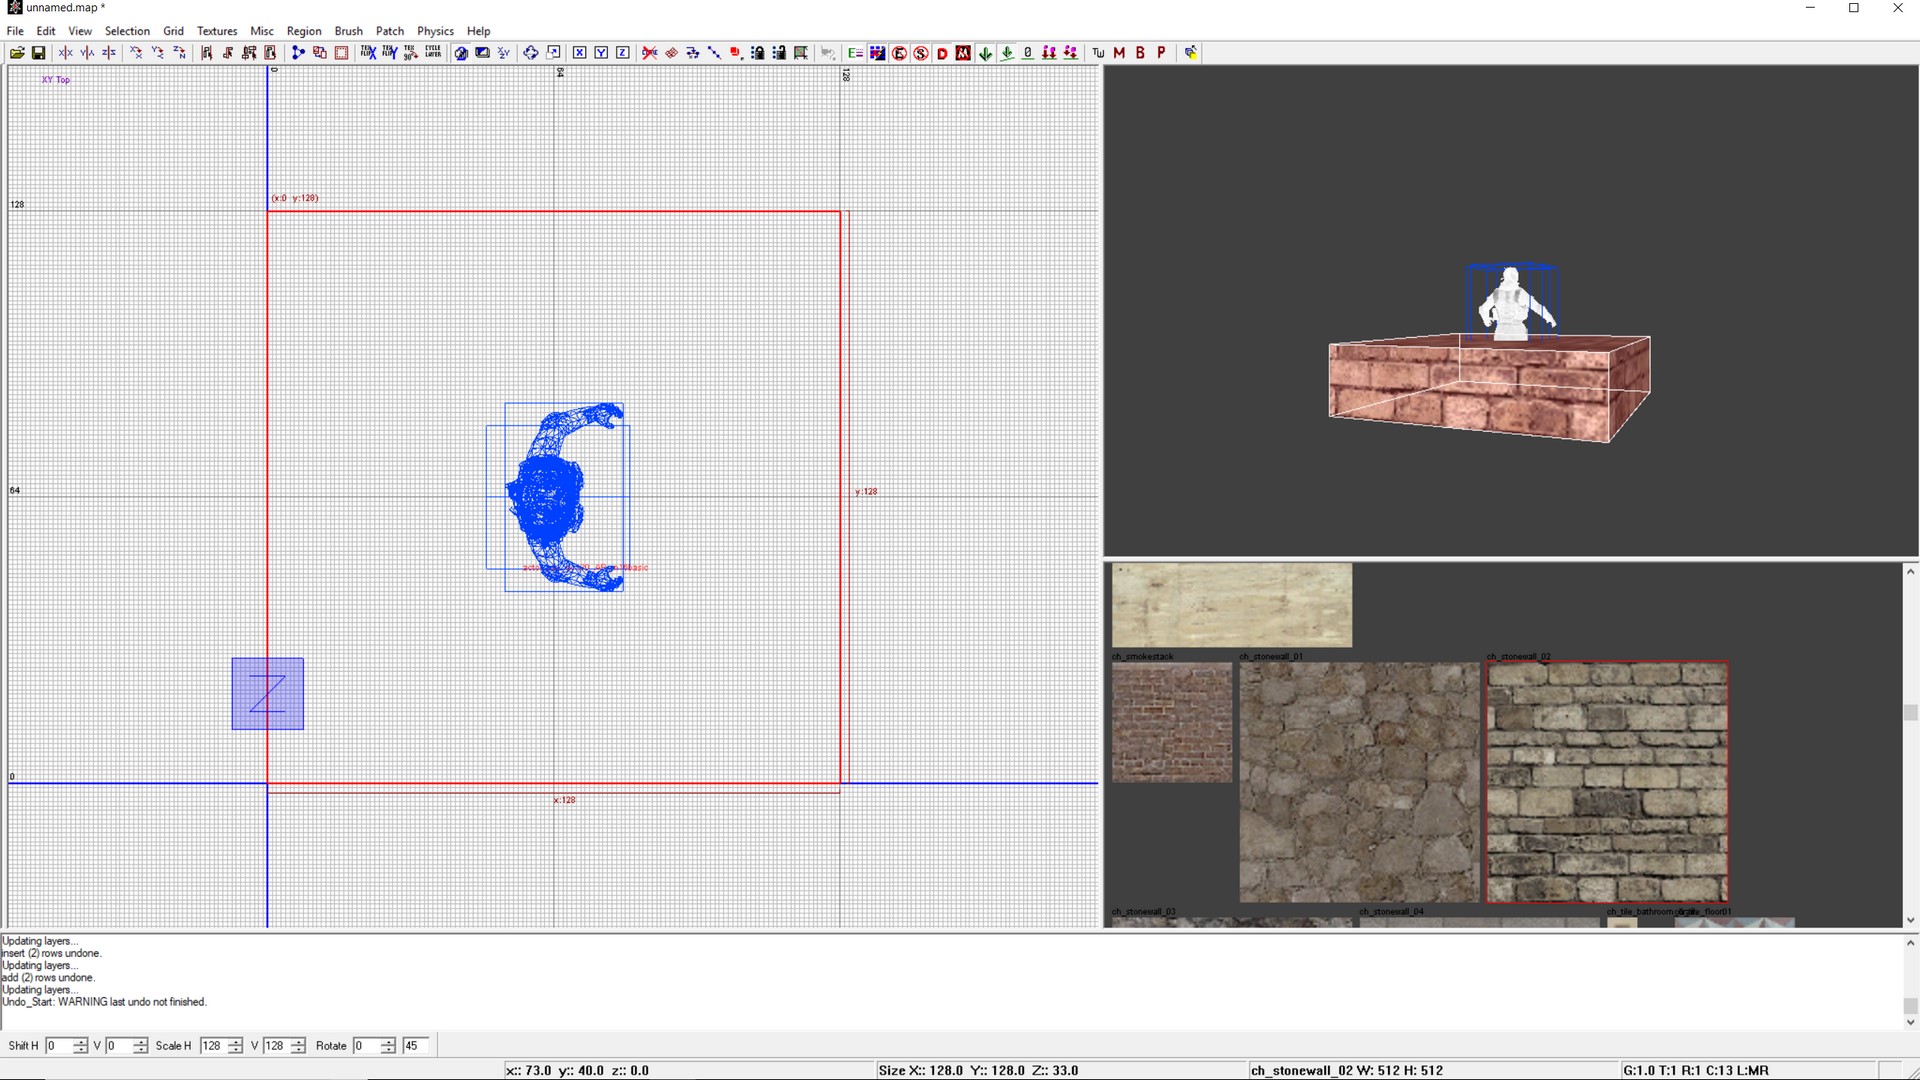
Task: Click the TEX FLIP Y toolbar icon
Action: pos(390,53)
